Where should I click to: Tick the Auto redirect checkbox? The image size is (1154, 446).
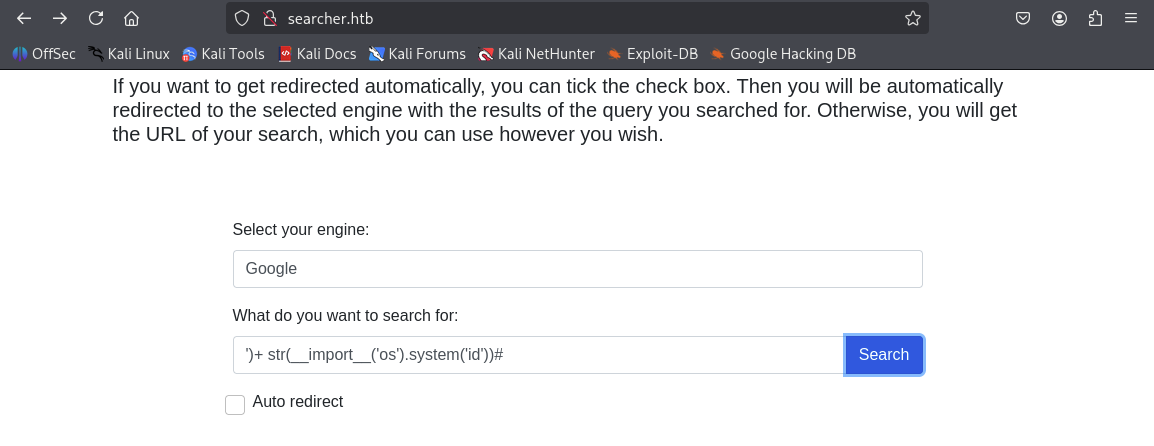235,405
